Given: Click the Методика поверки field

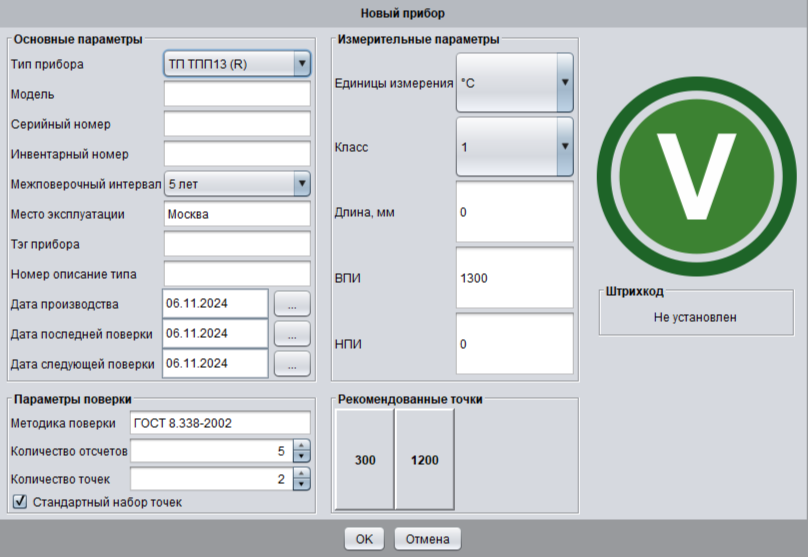Looking at the screenshot, I should click(x=220, y=424).
